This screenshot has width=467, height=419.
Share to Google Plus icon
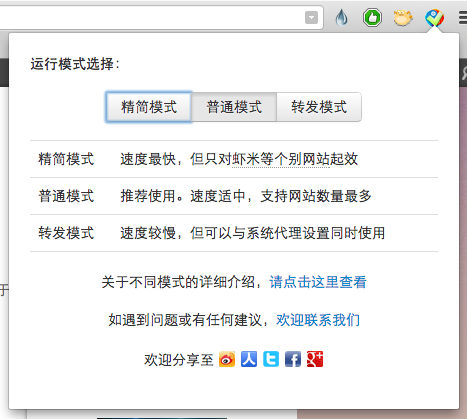pos(315,359)
